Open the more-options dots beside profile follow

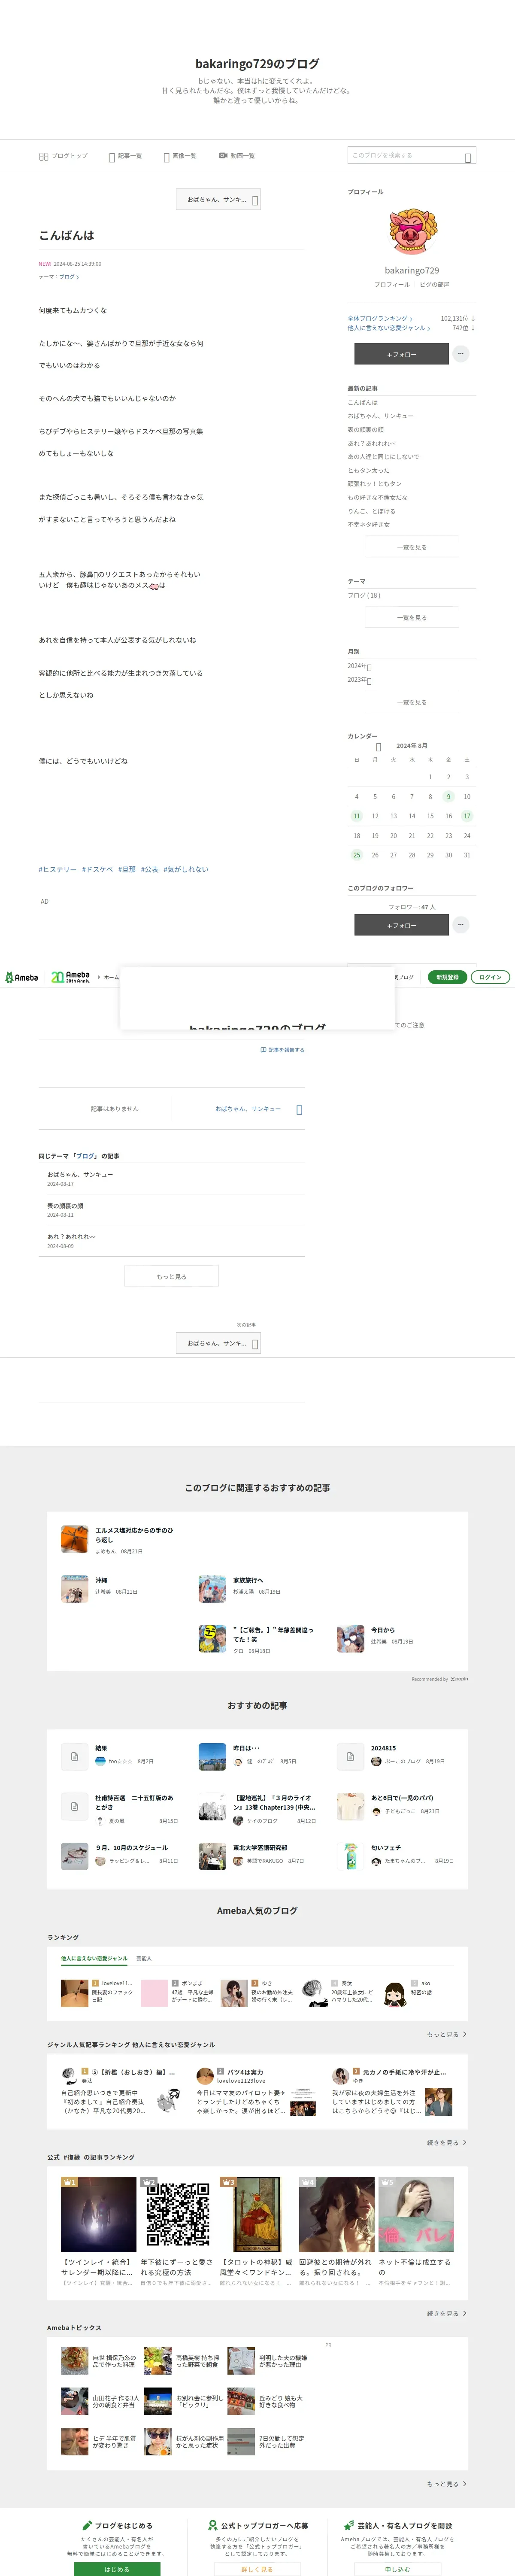(461, 354)
